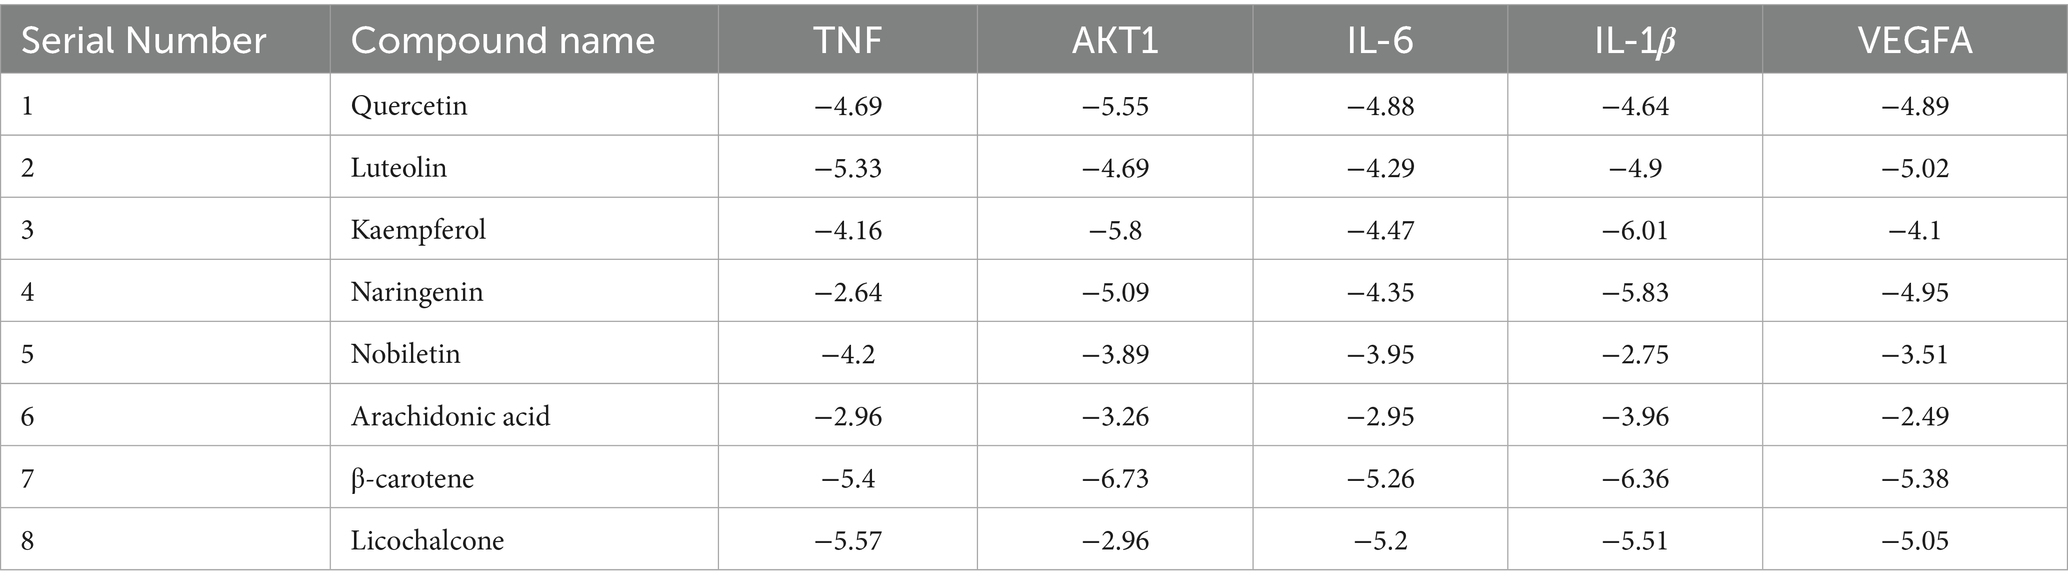Click the Serial Number column header

pyautogui.click(x=144, y=41)
